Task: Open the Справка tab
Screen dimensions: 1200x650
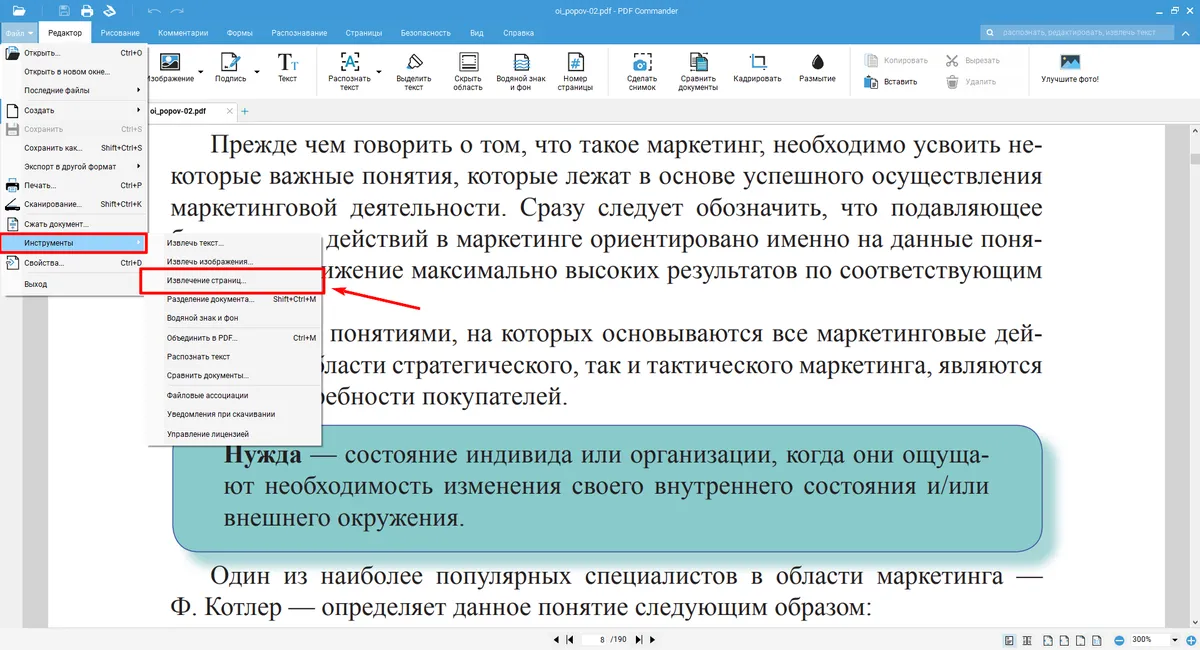Action: [518, 33]
